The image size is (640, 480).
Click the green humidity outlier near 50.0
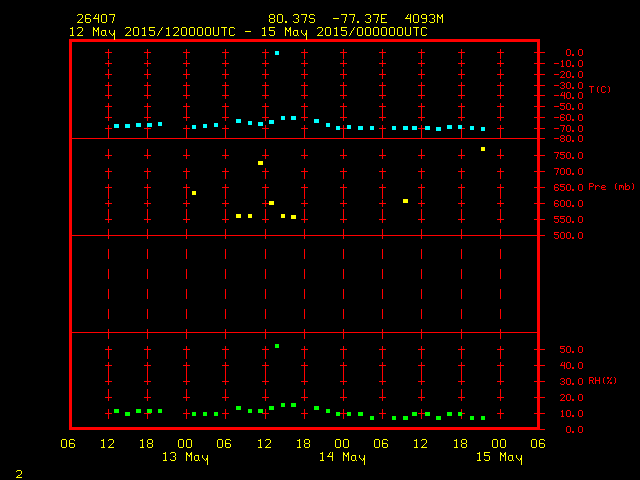pyautogui.click(x=277, y=346)
